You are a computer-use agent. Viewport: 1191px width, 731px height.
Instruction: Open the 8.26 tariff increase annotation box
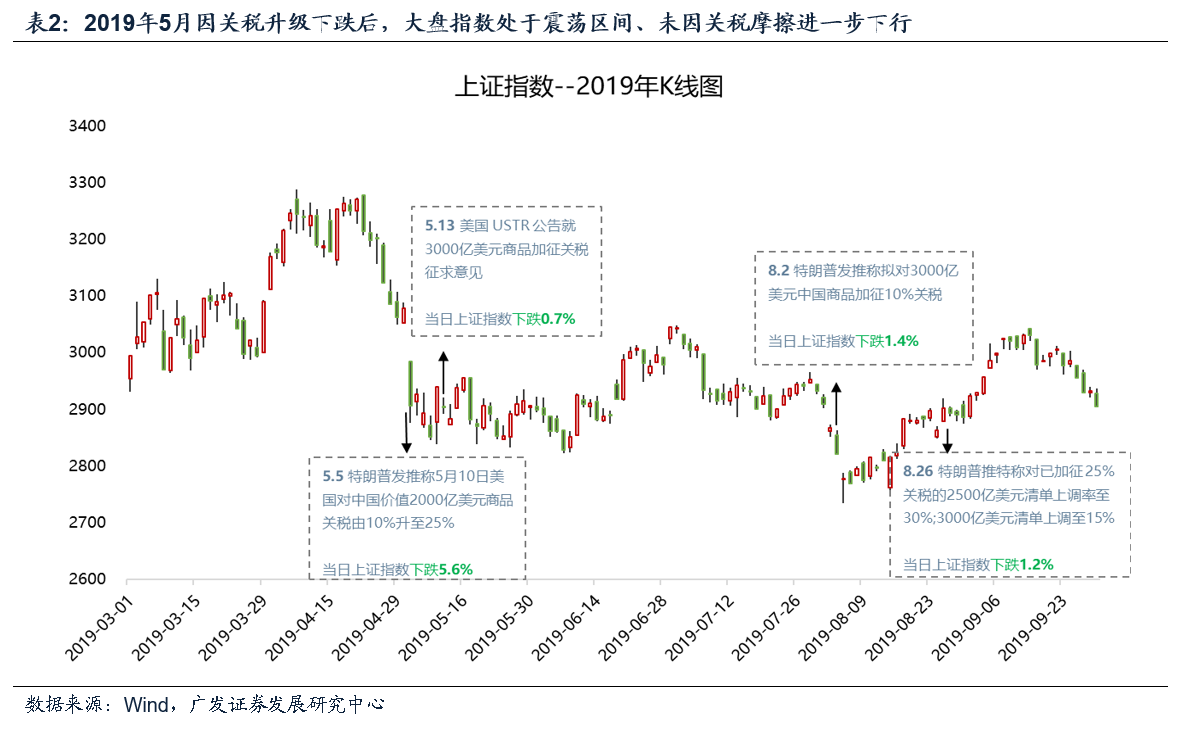point(1008,515)
